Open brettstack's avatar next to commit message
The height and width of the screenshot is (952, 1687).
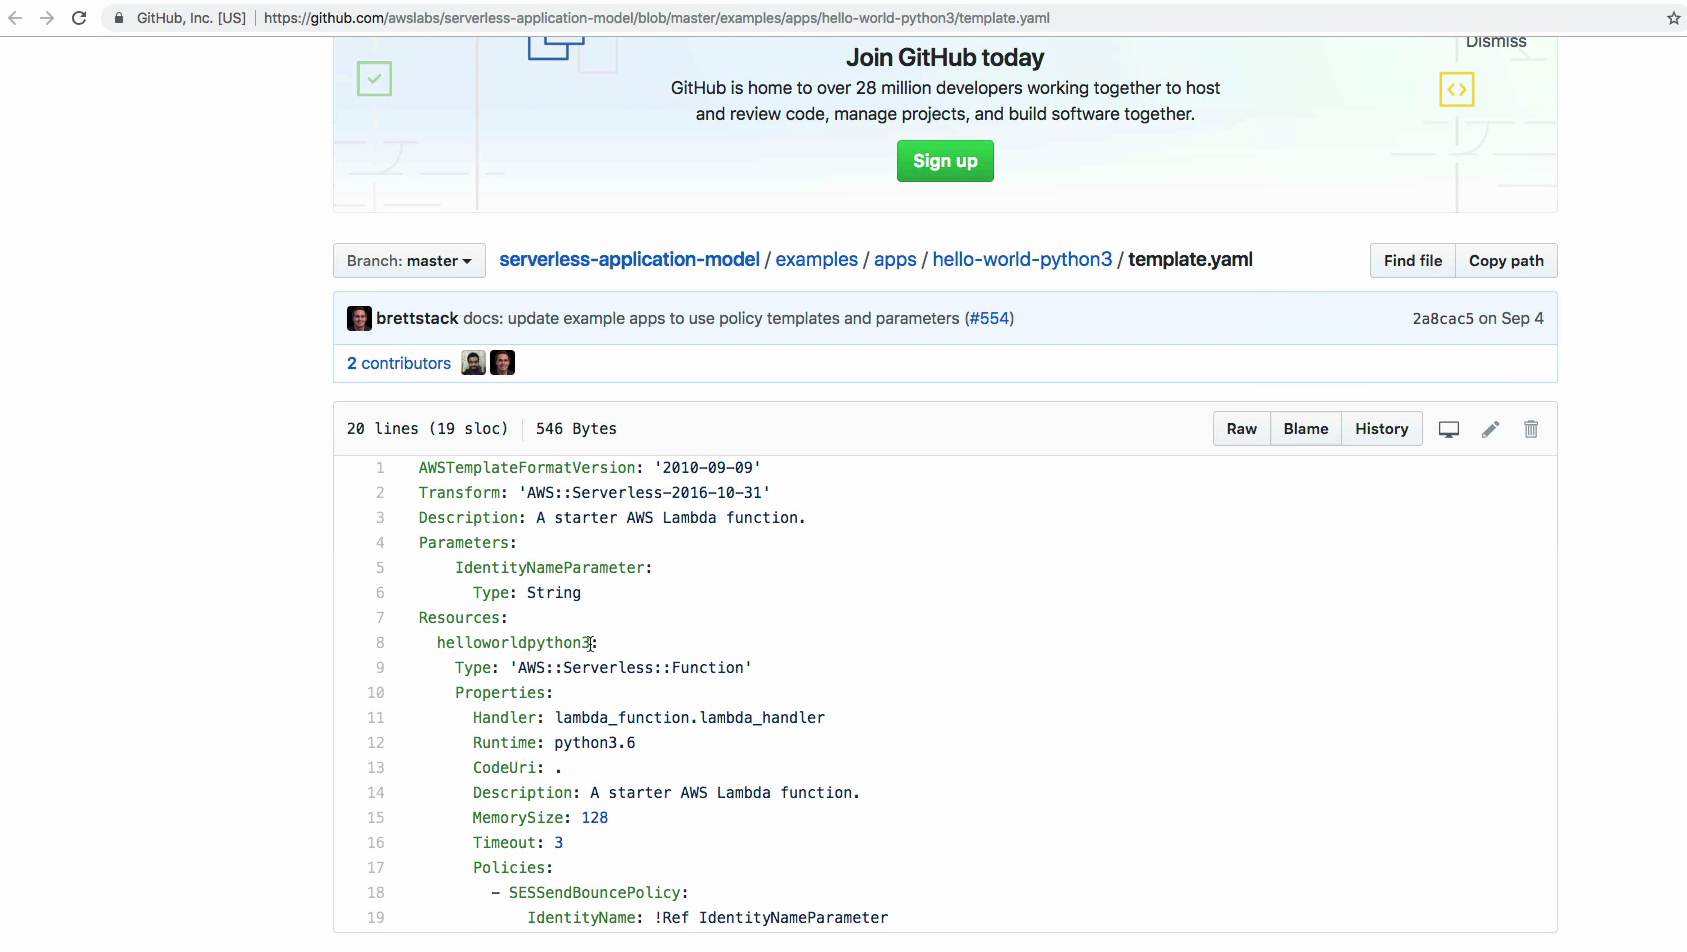(359, 318)
